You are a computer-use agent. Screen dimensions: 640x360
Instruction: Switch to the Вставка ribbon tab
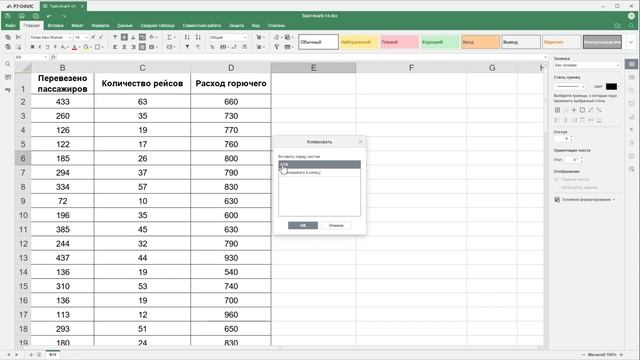[x=56, y=26]
